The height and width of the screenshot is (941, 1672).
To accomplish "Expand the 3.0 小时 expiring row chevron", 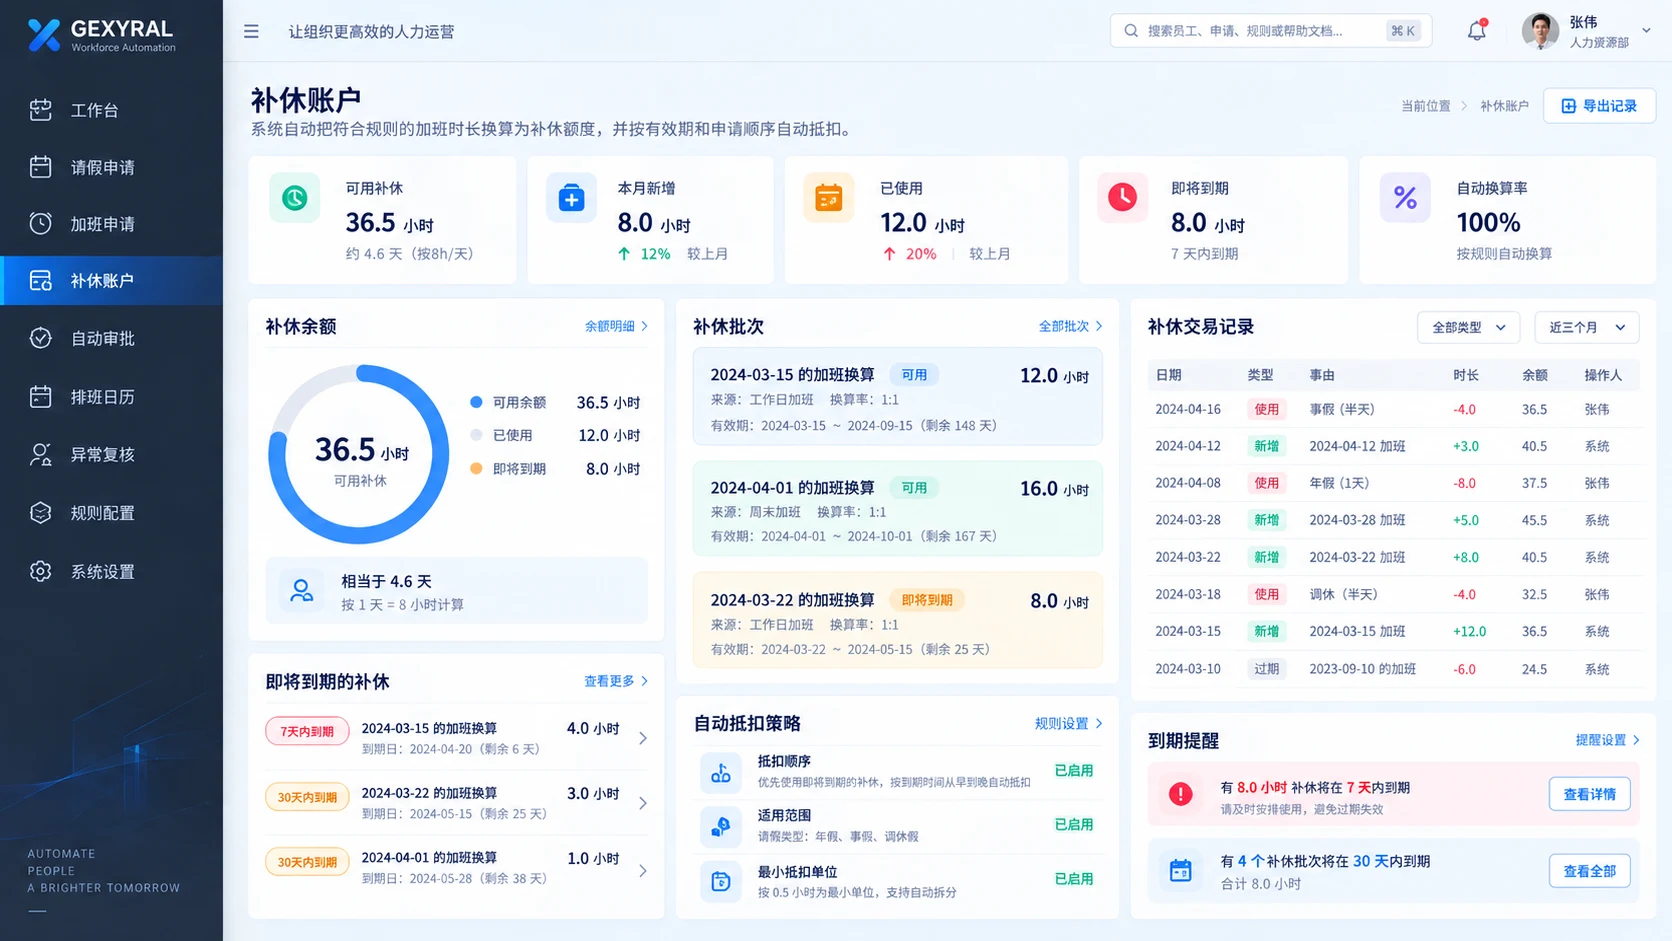I will point(642,803).
